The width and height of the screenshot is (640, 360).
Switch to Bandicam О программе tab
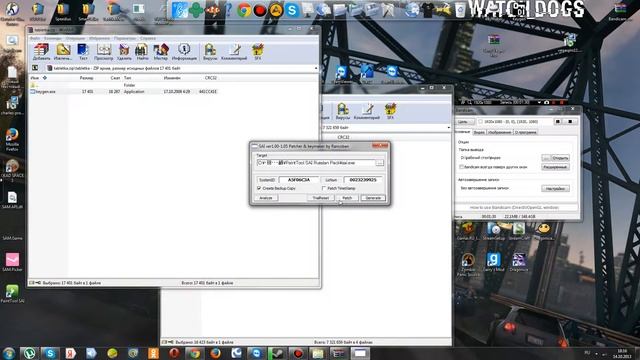[x=526, y=132]
